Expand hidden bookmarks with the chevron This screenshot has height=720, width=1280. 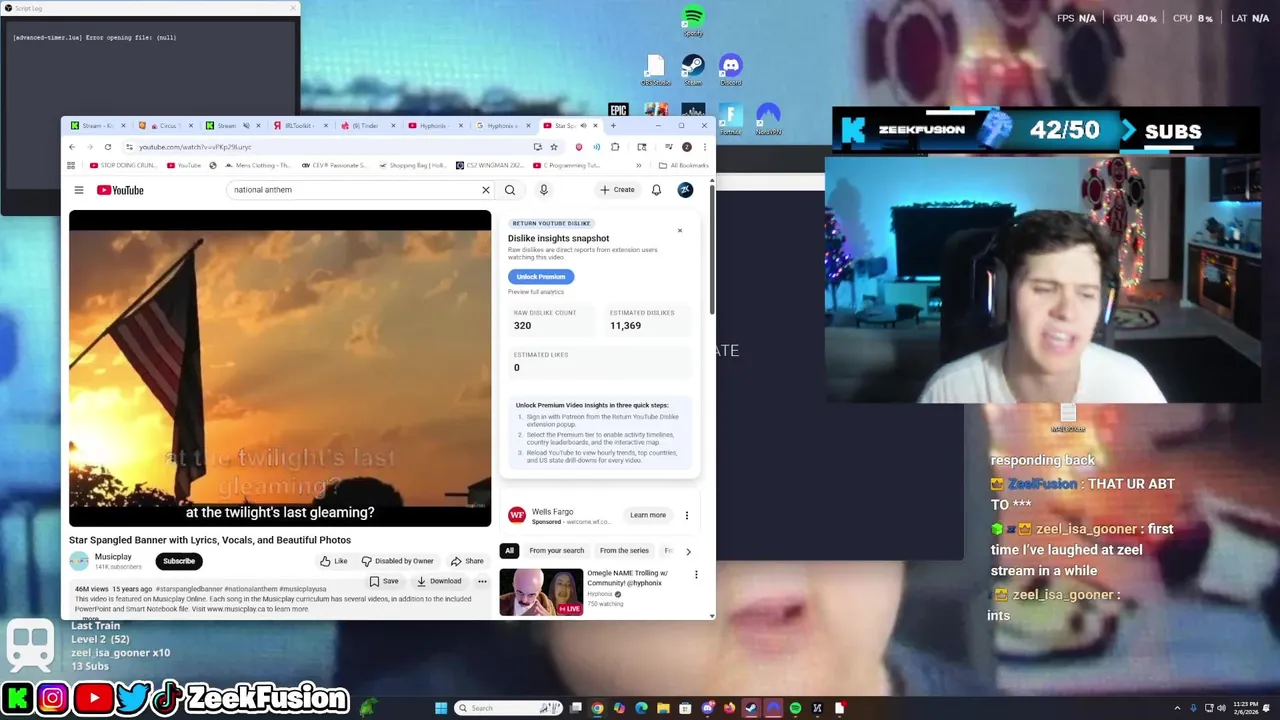coord(638,166)
